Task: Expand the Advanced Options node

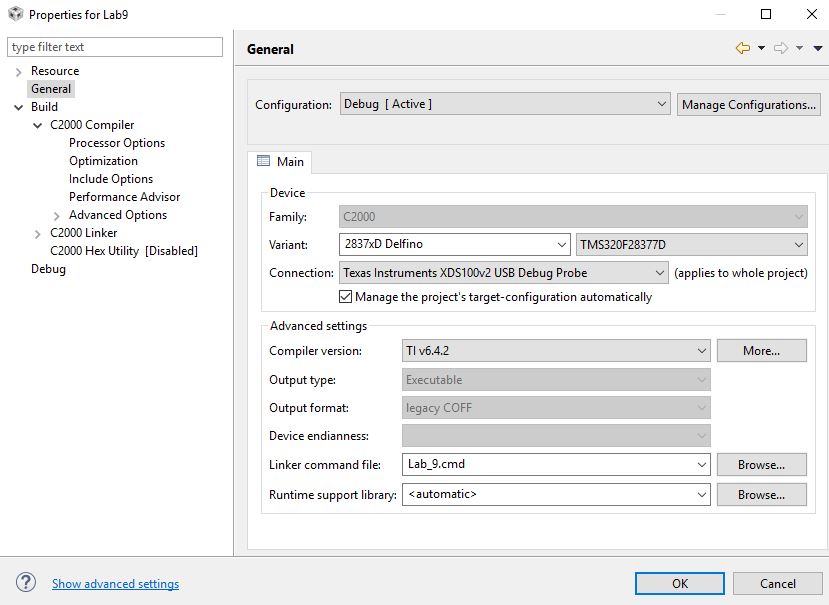Action: [57, 216]
